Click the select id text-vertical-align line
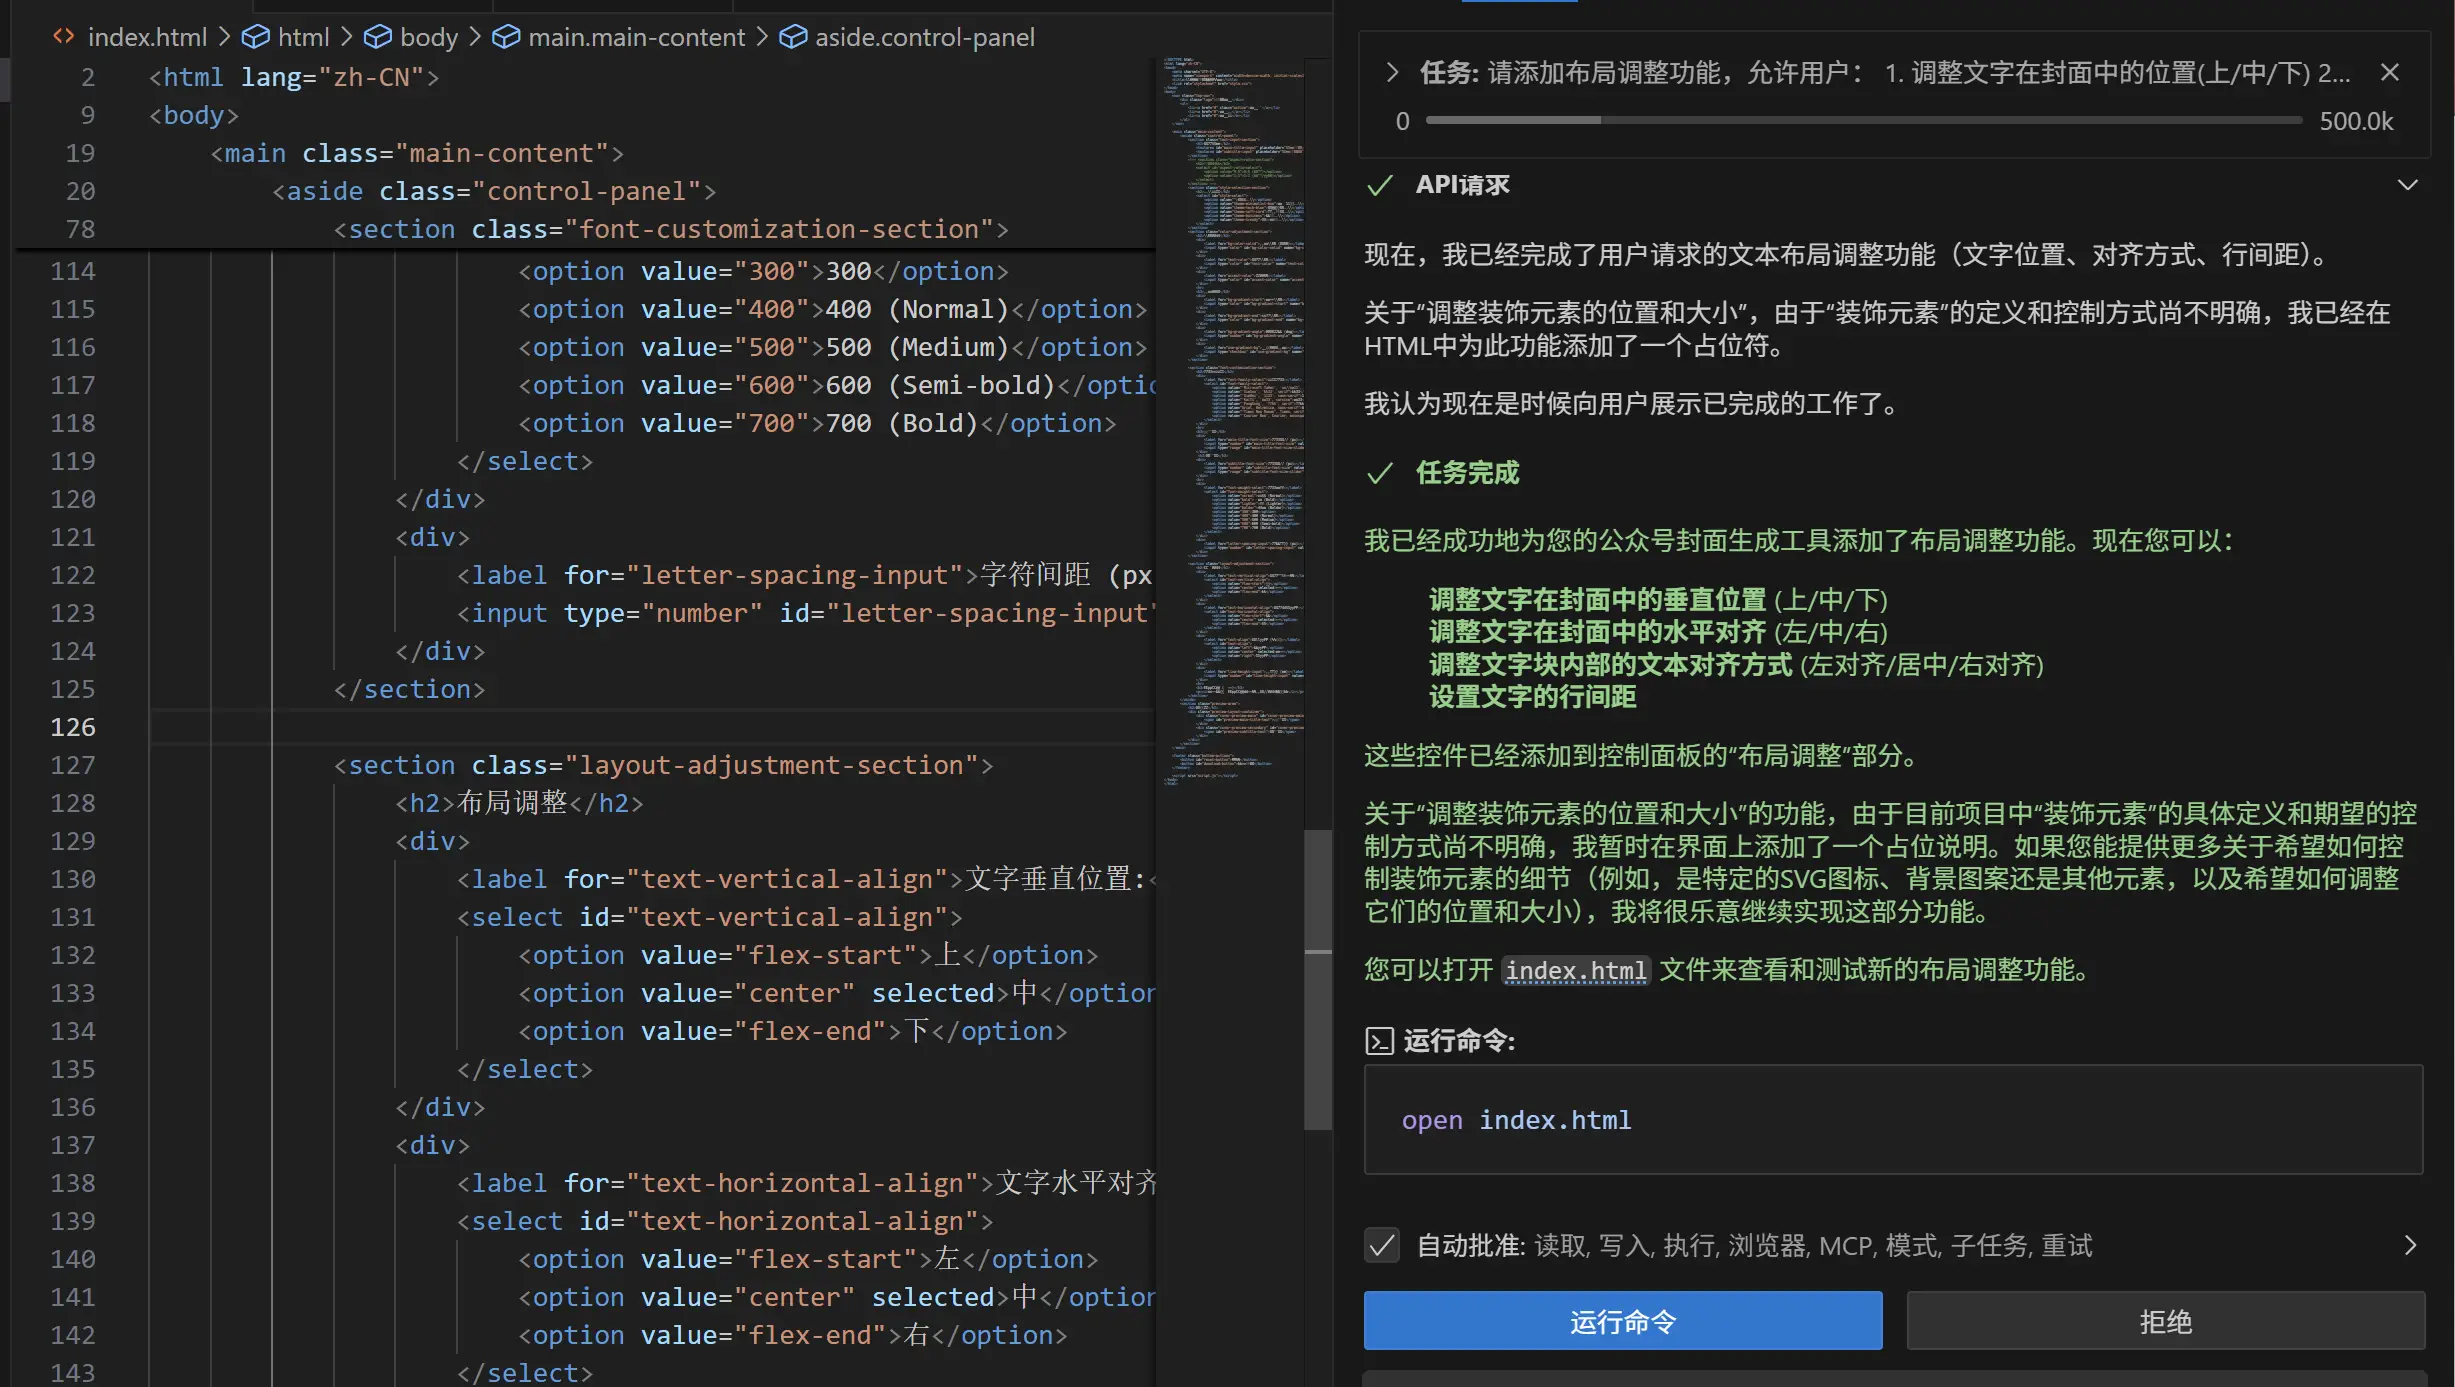Image resolution: width=2455 pixels, height=1387 pixels. (x=710, y=917)
